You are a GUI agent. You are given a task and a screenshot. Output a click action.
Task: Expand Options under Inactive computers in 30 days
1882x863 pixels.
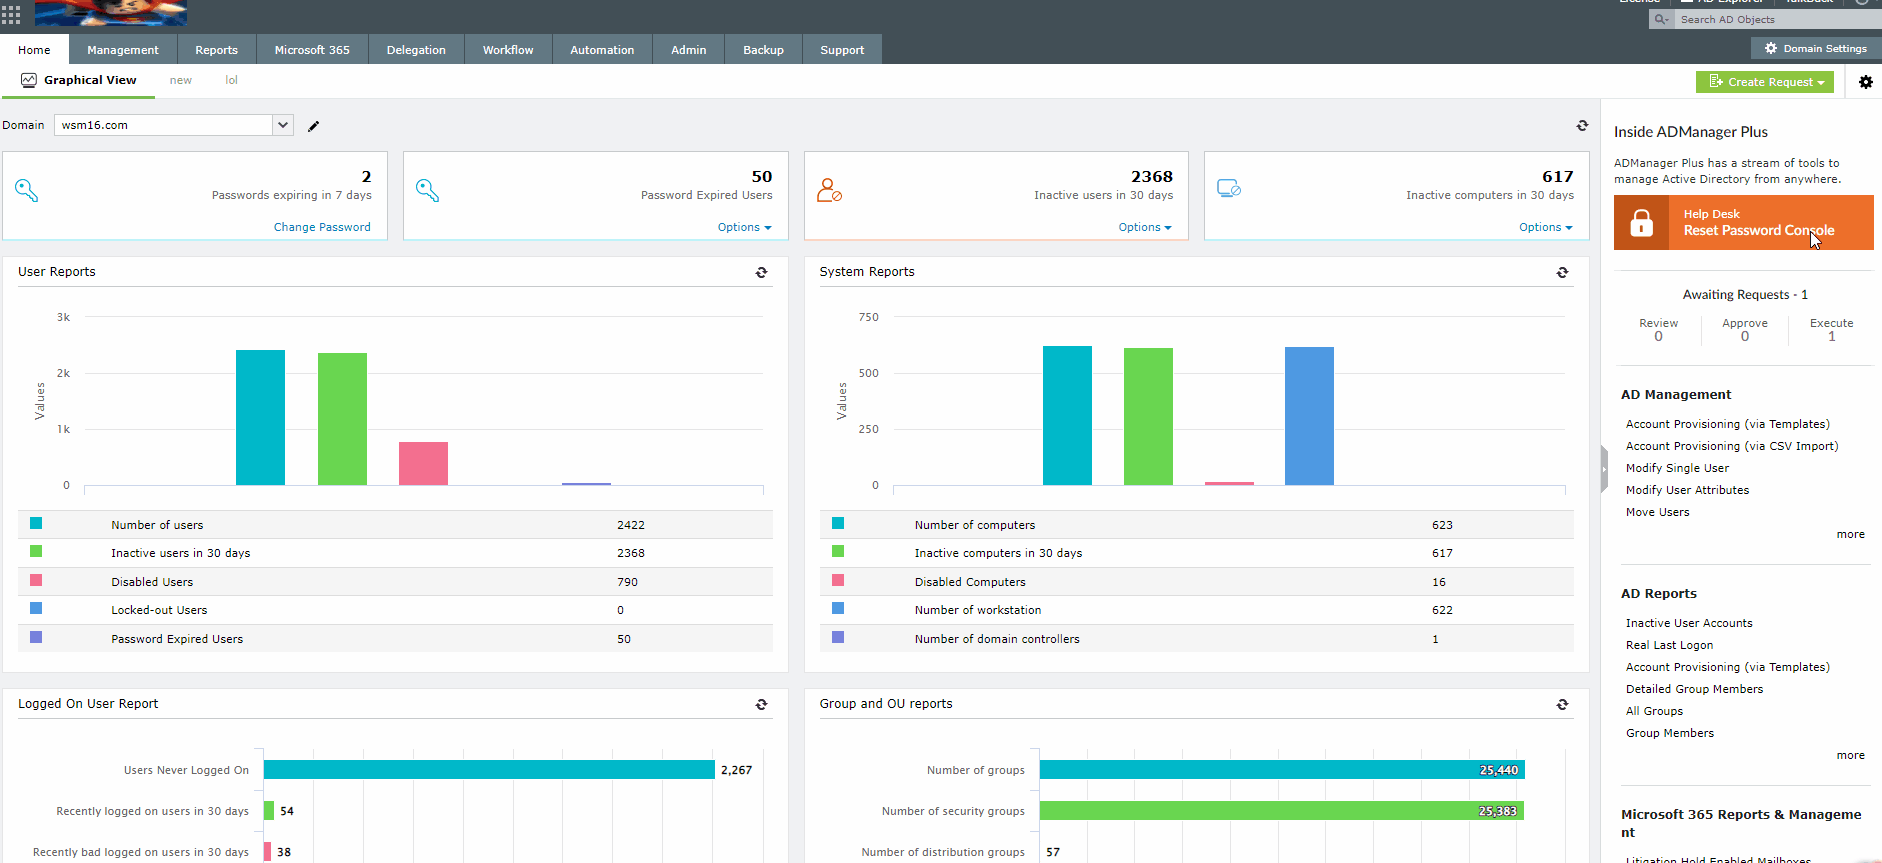[x=1546, y=227]
